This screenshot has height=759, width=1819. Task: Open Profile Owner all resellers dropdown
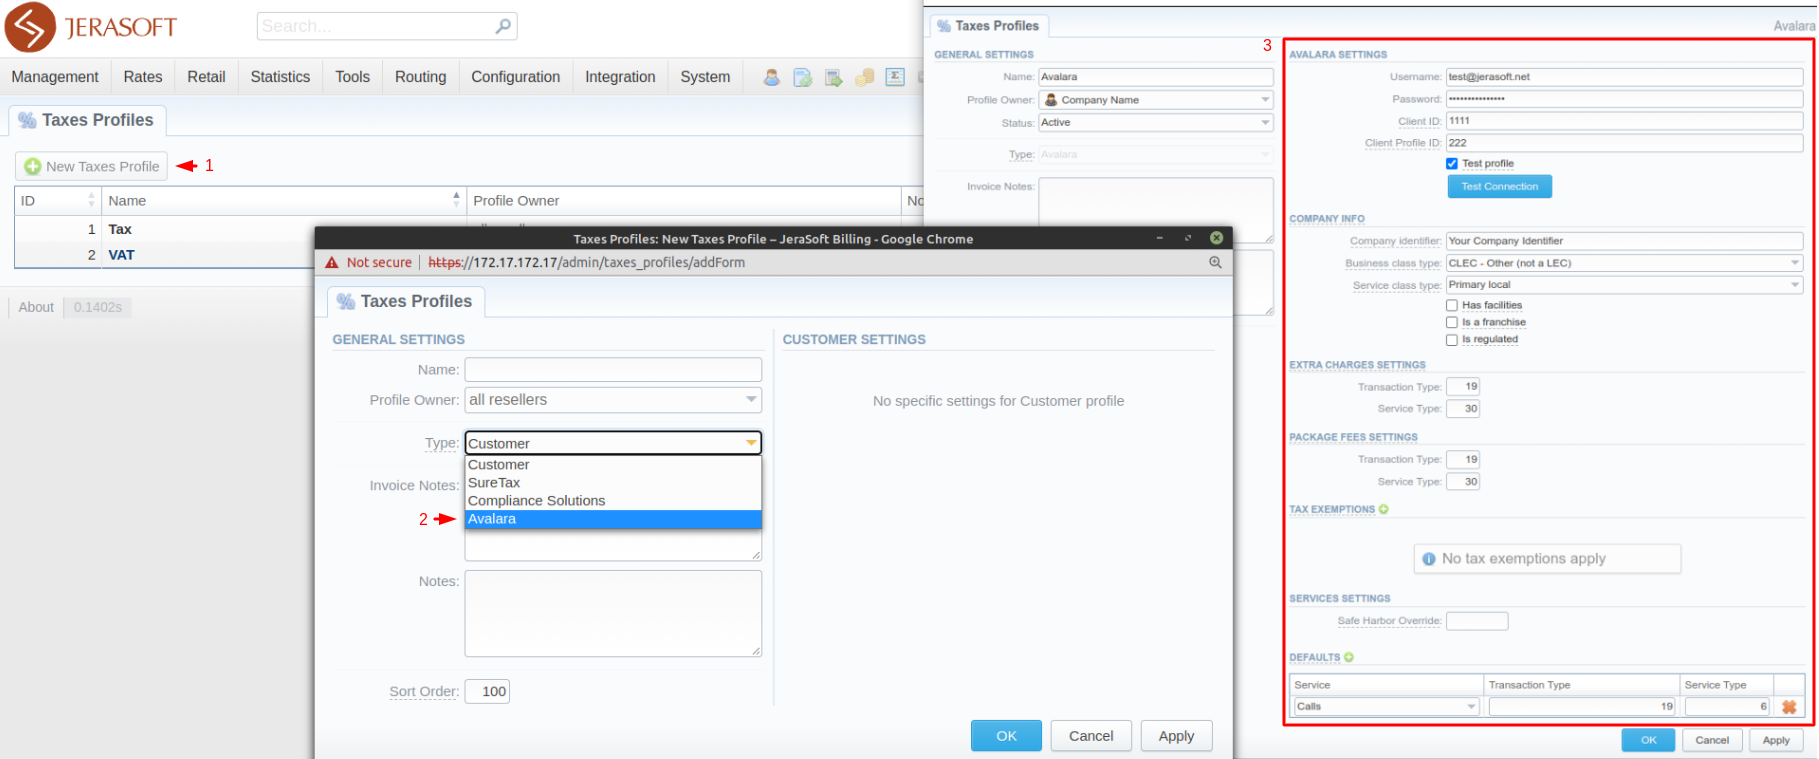613,400
